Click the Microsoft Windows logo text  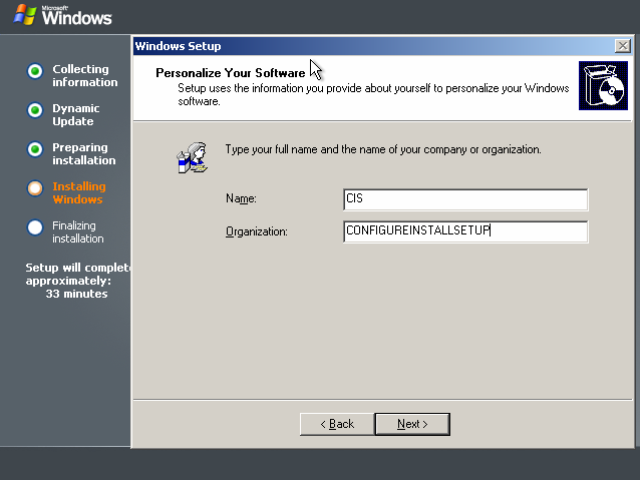[x=77, y=16]
